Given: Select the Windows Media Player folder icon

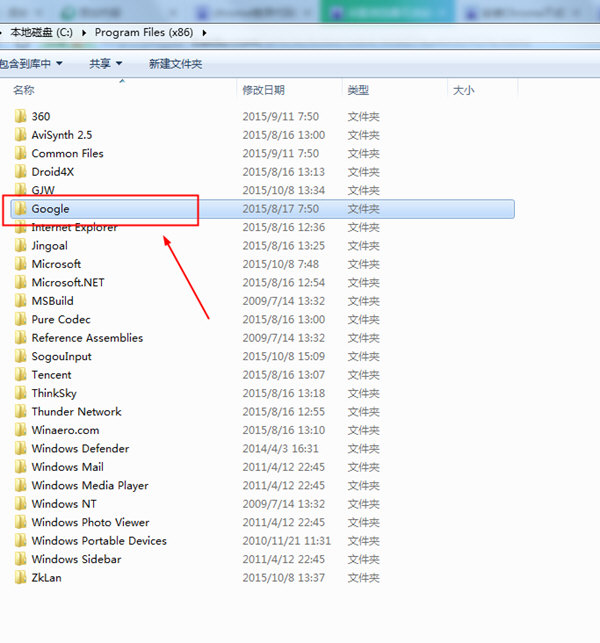Looking at the screenshot, I should pyautogui.click(x=21, y=486).
